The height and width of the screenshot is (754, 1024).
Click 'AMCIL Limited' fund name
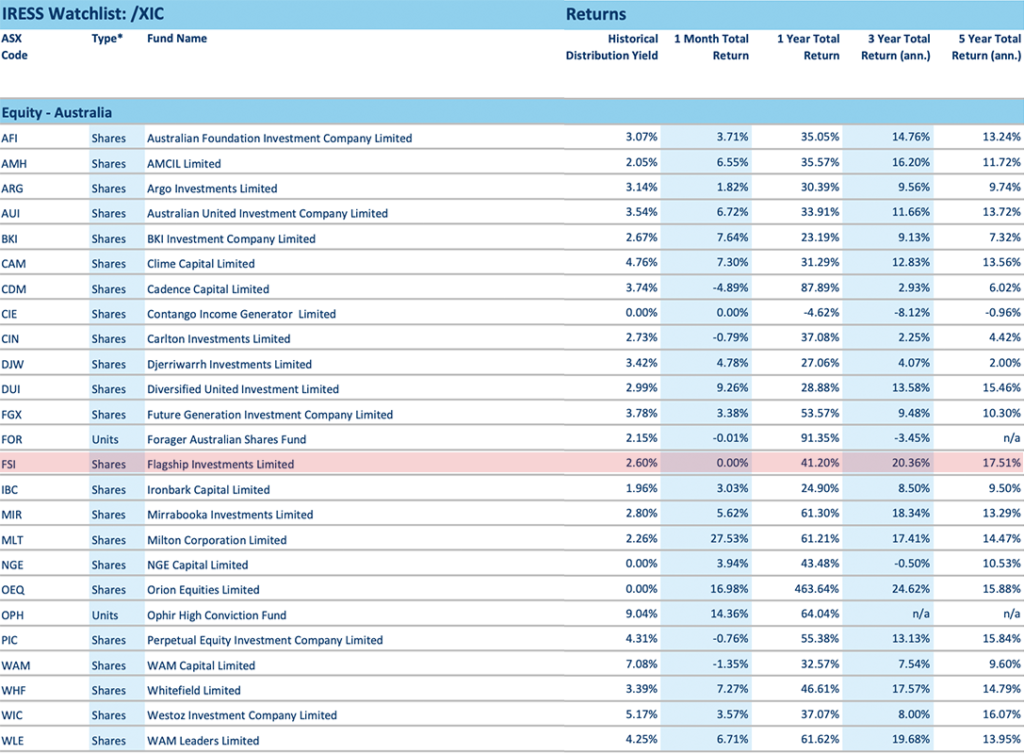(184, 164)
